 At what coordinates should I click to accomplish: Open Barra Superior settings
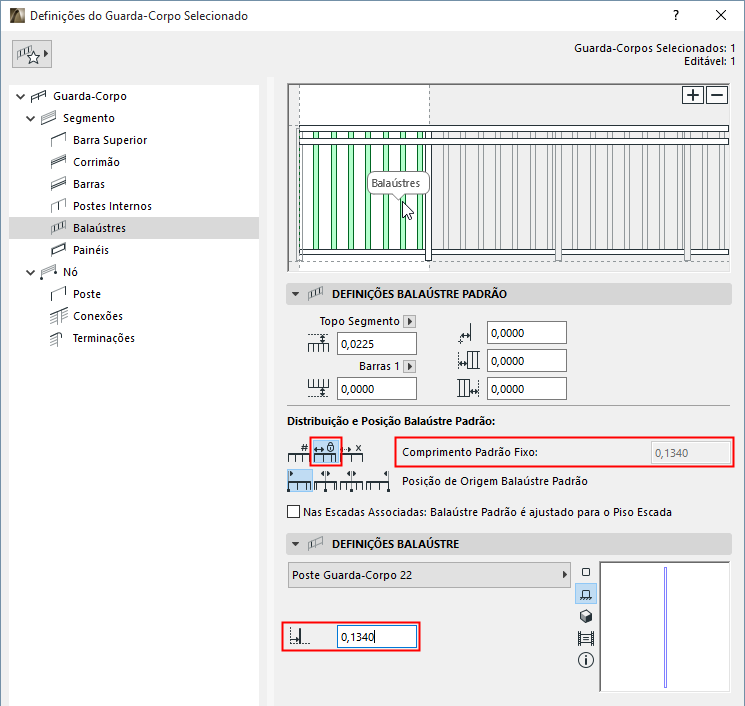[110, 140]
